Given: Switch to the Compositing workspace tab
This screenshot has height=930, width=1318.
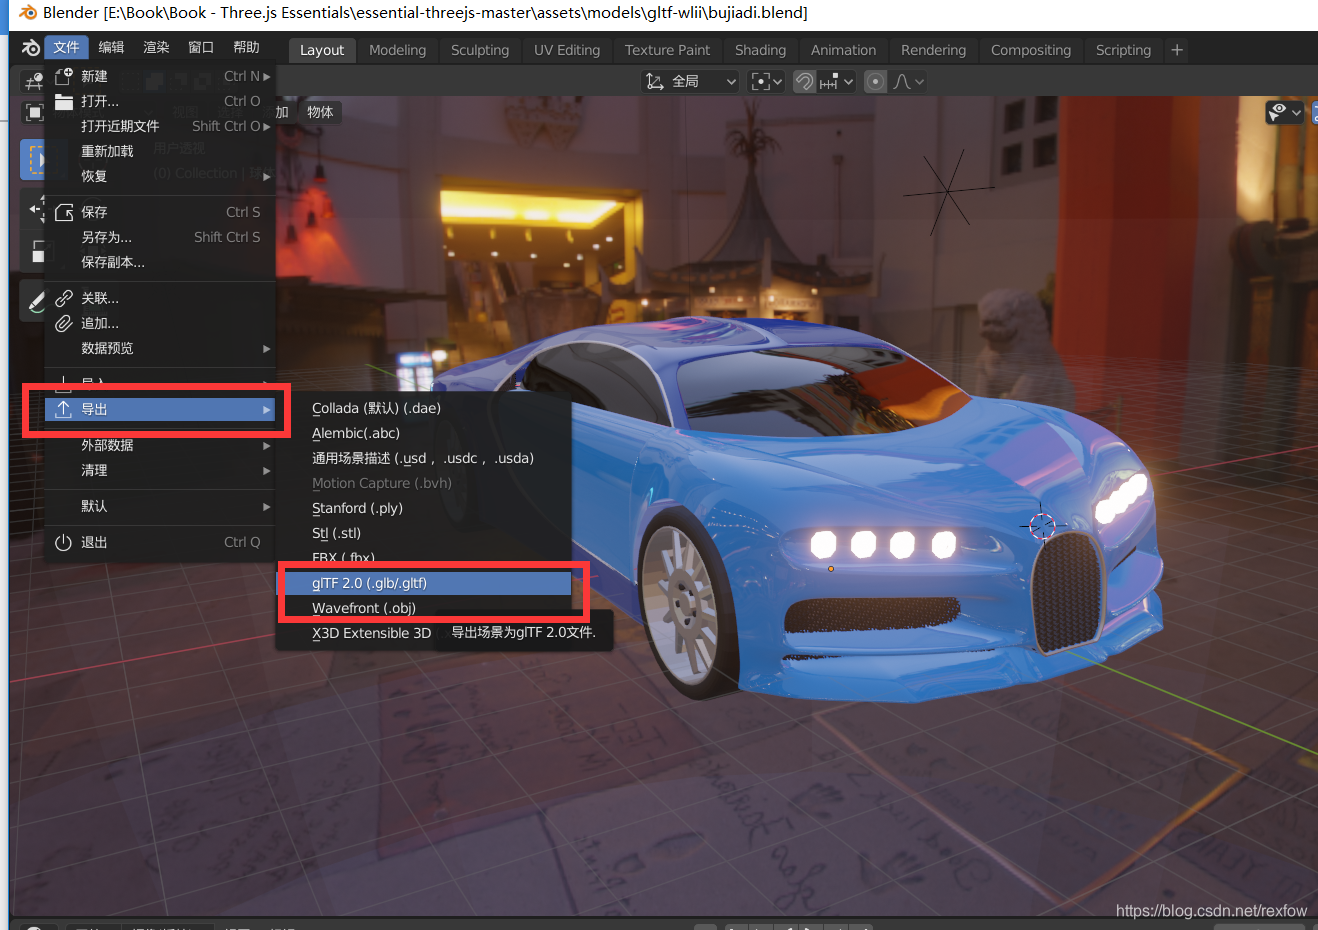Looking at the screenshot, I should pyautogui.click(x=1031, y=50).
